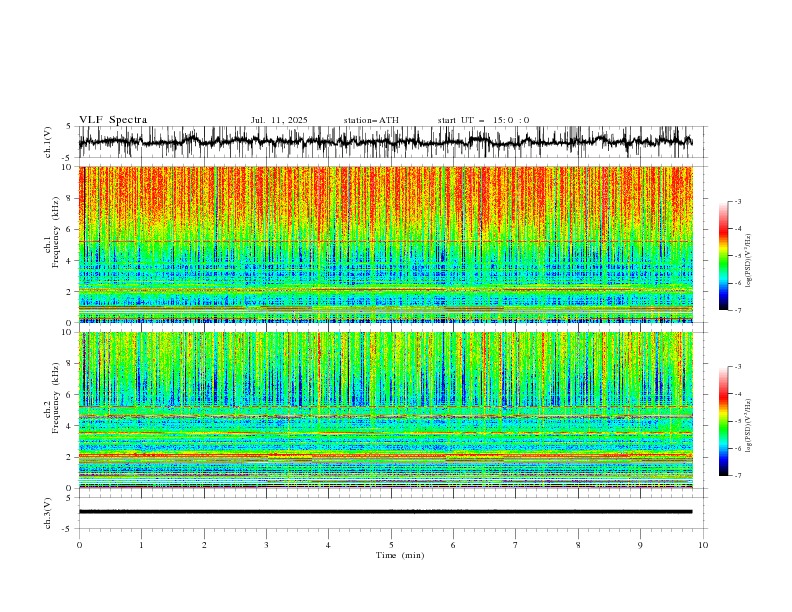Click the "VLF Spectra" title text

[113, 120]
